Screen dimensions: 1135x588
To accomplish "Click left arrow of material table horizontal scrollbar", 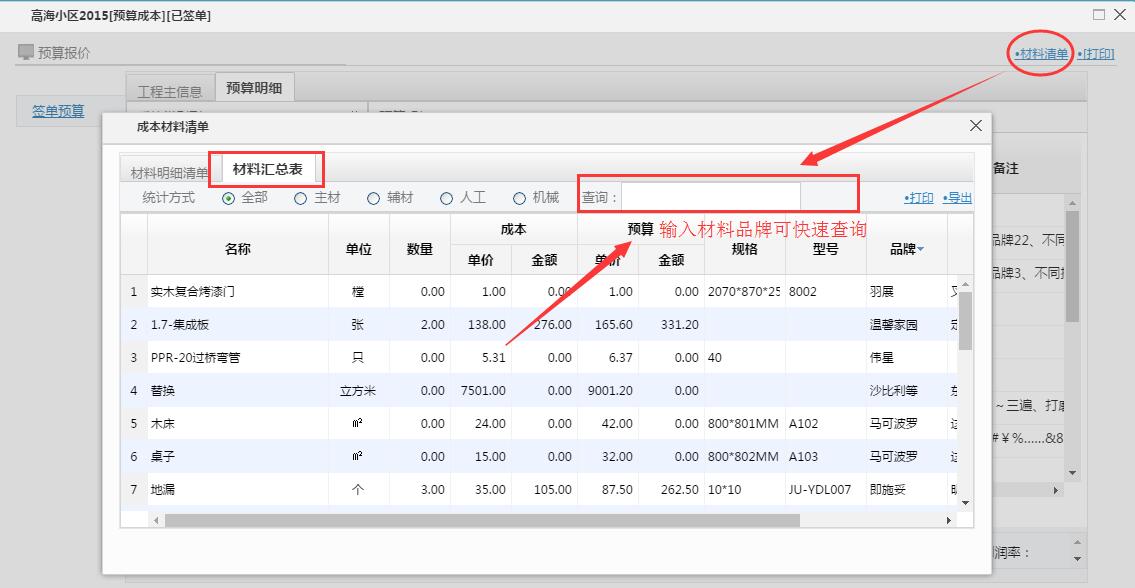I will (155, 521).
